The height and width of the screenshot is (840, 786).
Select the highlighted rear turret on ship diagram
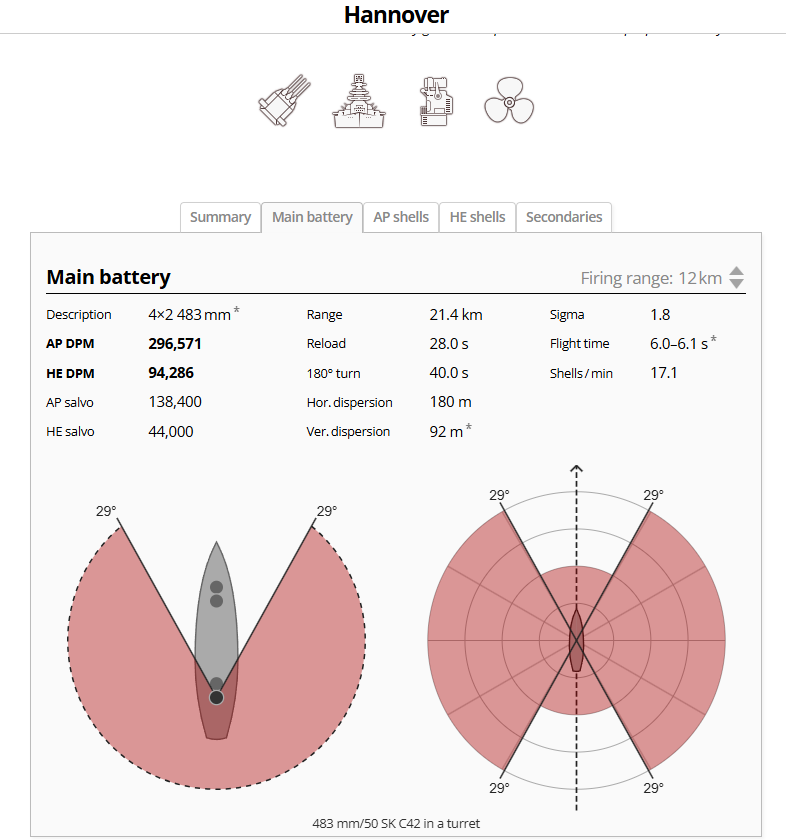[216, 697]
